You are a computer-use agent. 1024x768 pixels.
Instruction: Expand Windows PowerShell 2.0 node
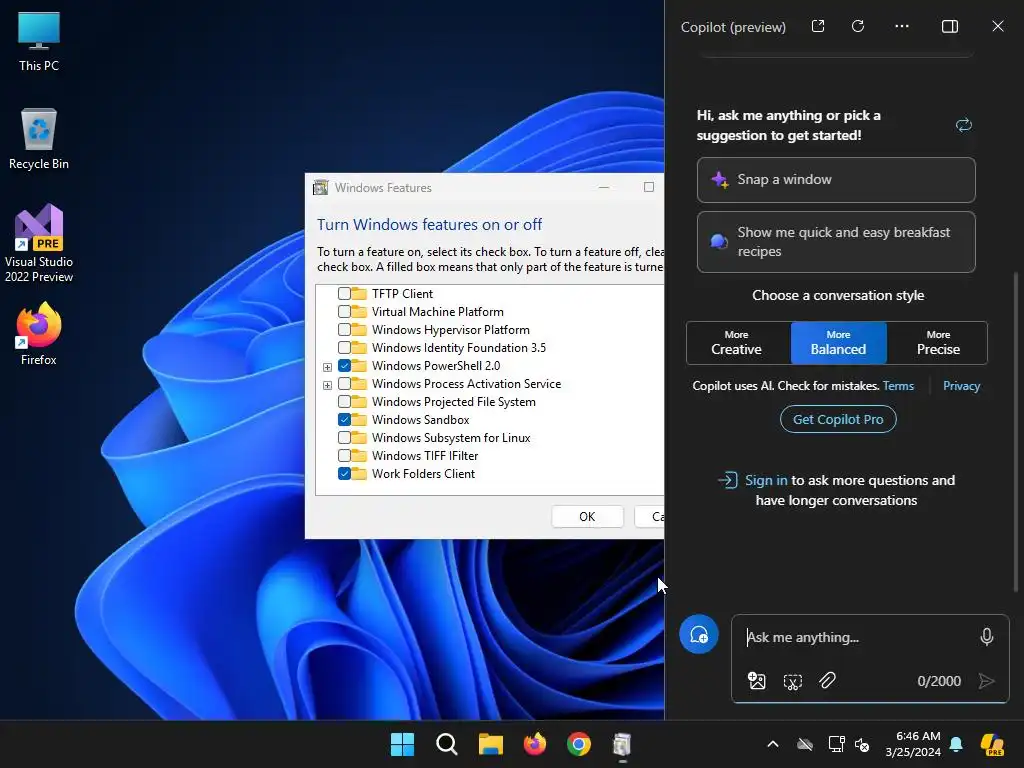327,367
